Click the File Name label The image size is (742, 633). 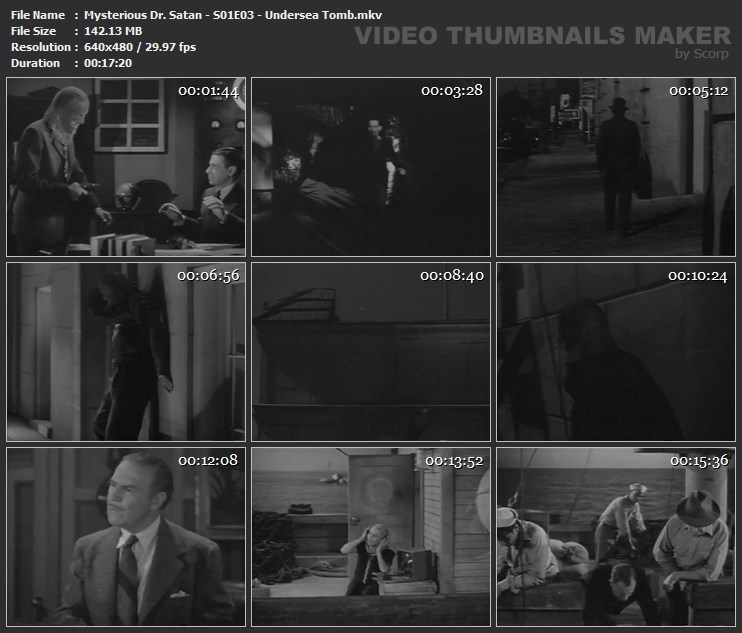coord(38,15)
